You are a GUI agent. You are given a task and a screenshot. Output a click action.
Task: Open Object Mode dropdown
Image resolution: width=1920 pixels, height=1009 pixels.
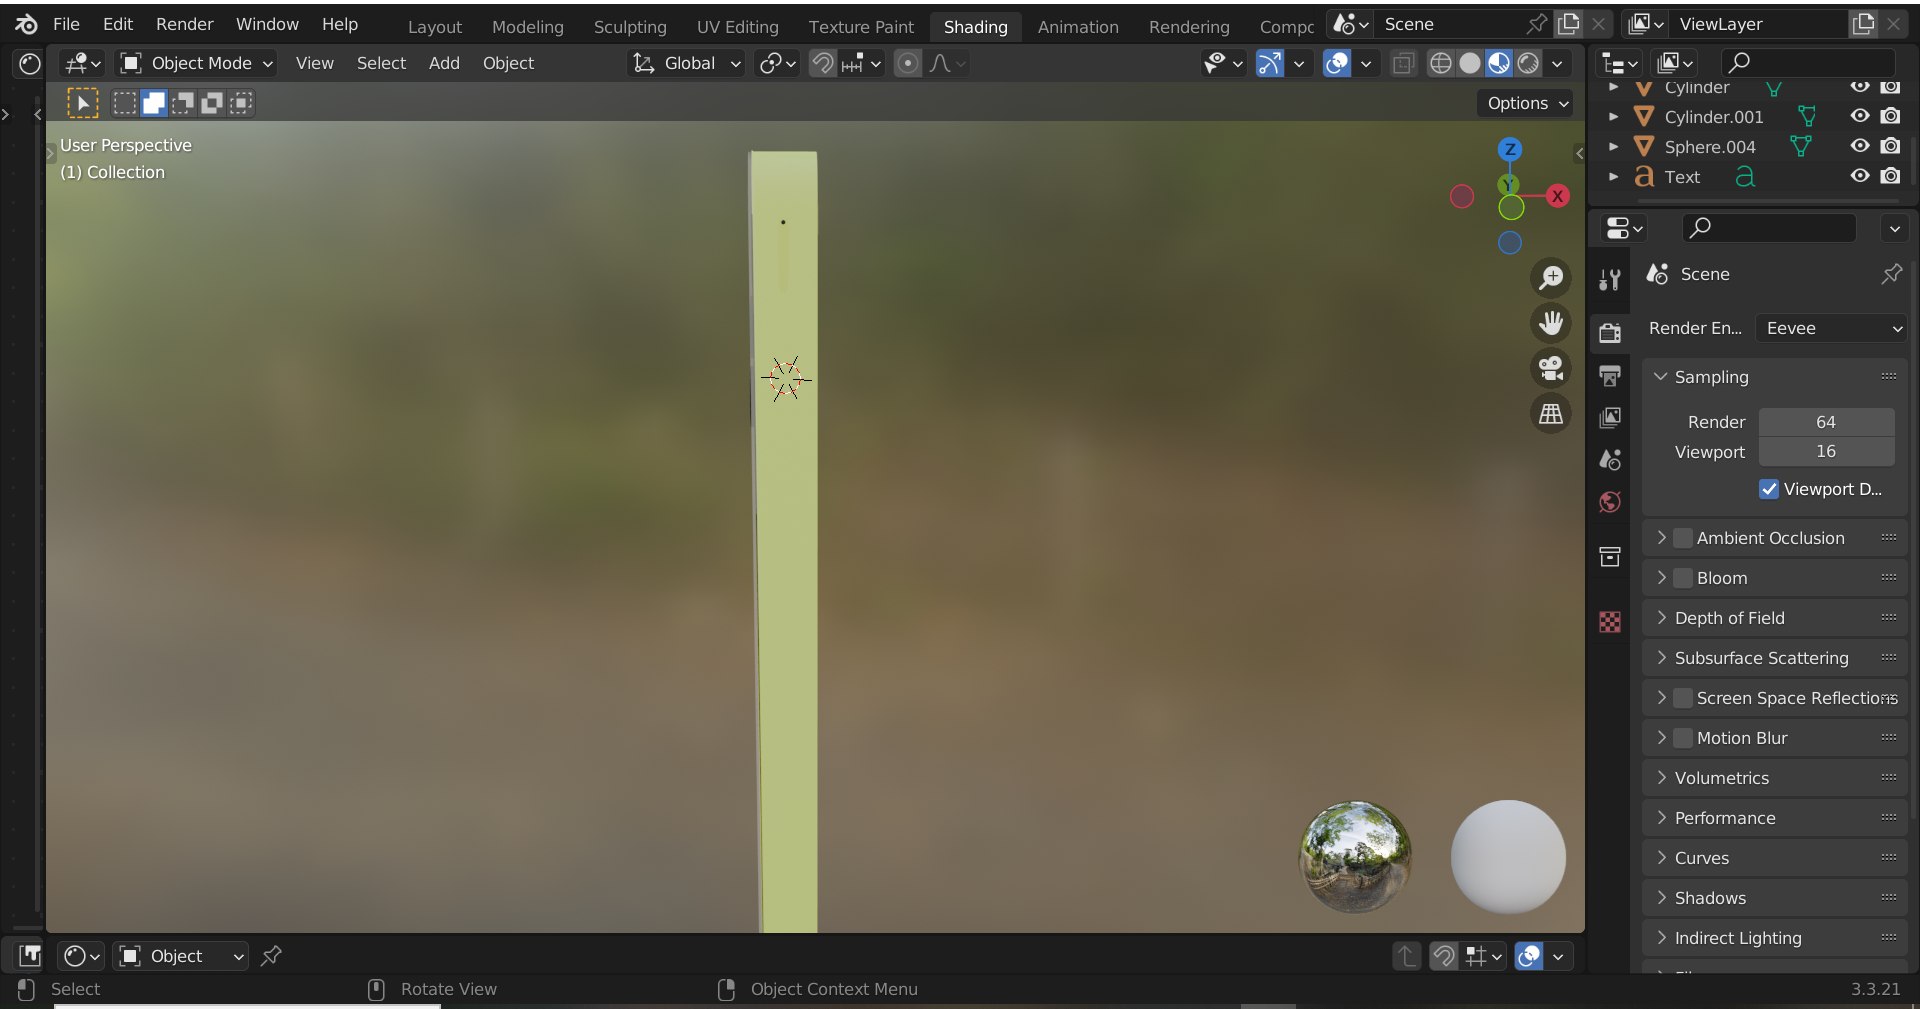[196, 63]
